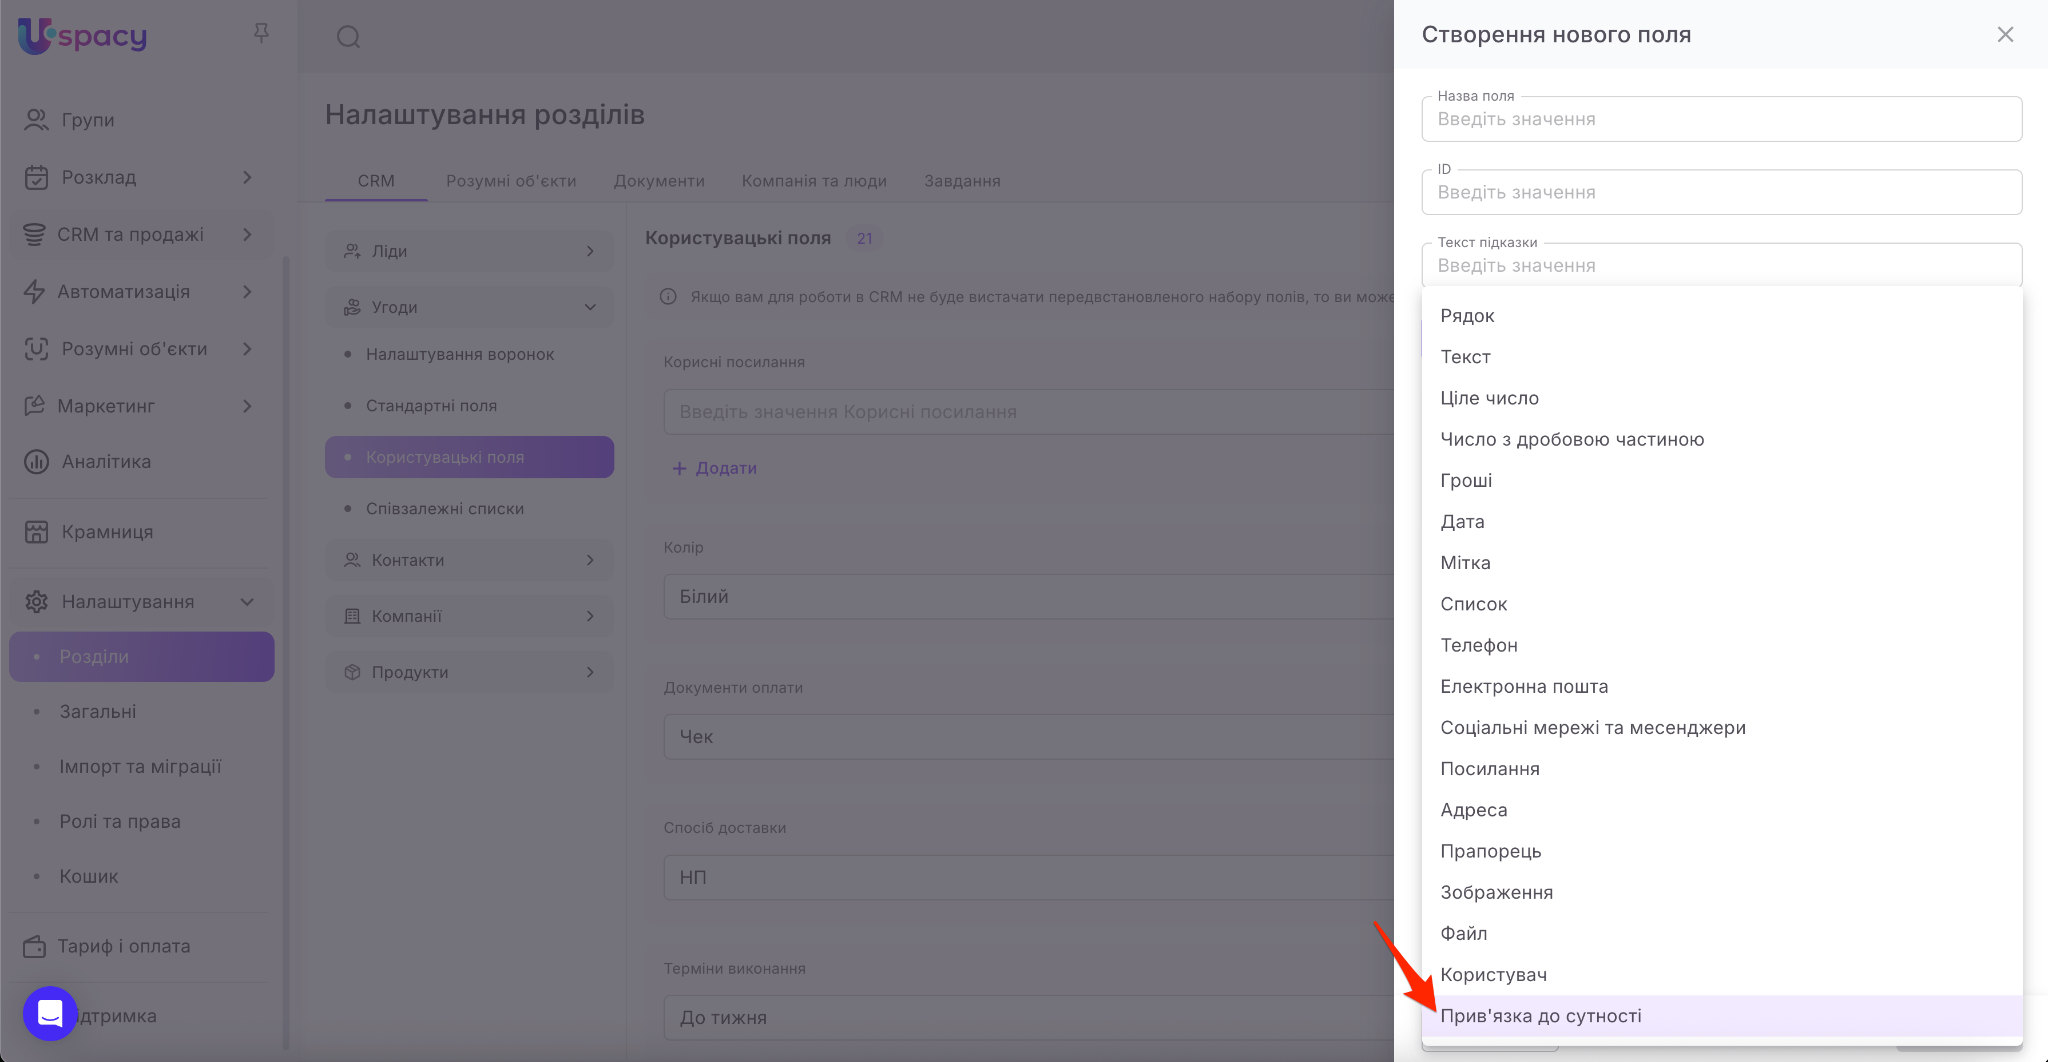This screenshot has height=1062, width=2048.
Task: Expand the Ліди section chevron
Action: point(590,251)
